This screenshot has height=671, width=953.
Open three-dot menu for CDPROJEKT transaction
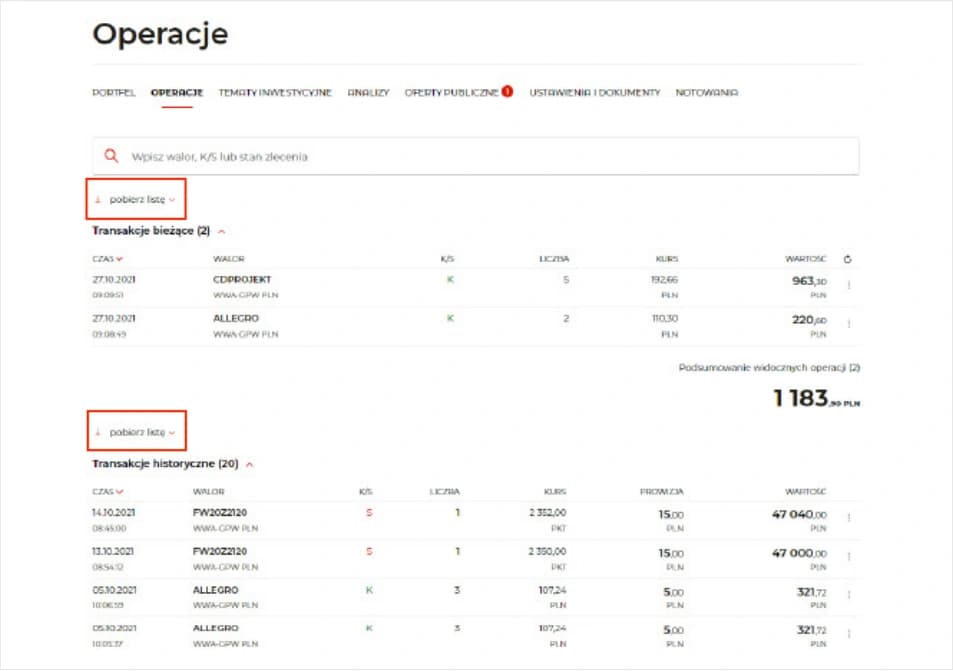tap(849, 285)
